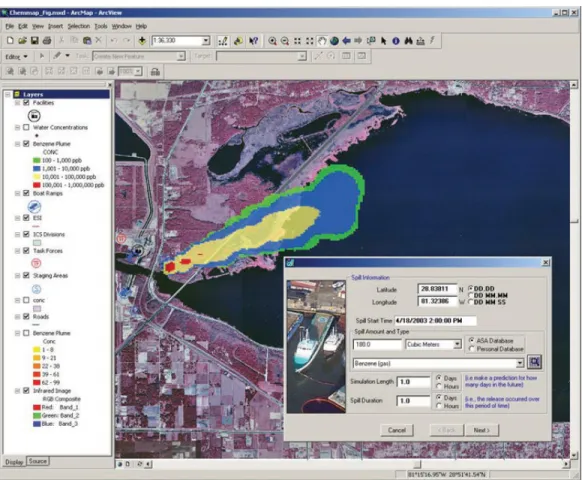The image size is (582, 480).
Task: Uncheck the Facilities layer
Action: coord(26,103)
